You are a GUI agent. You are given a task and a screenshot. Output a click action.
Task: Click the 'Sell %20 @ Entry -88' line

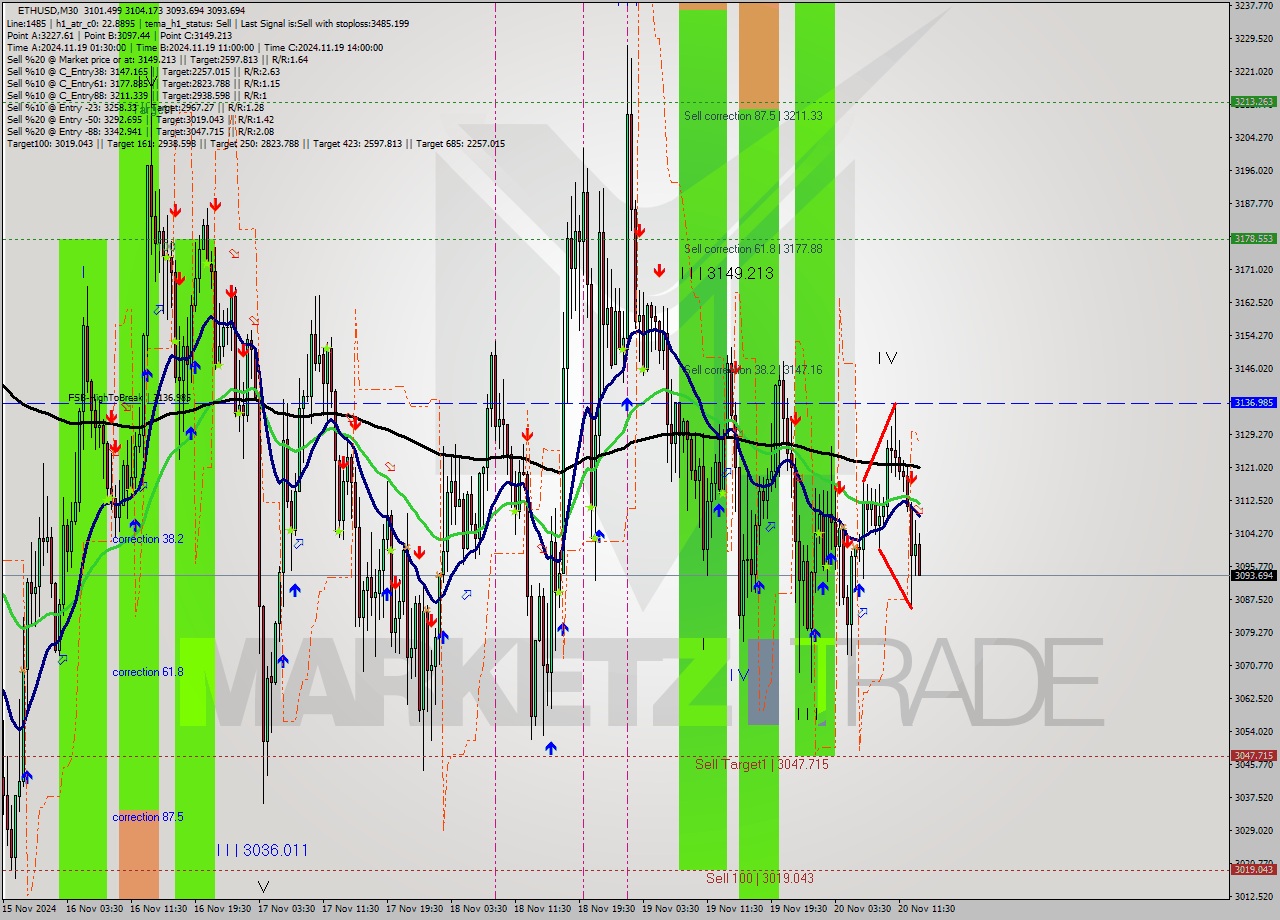tap(140, 132)
